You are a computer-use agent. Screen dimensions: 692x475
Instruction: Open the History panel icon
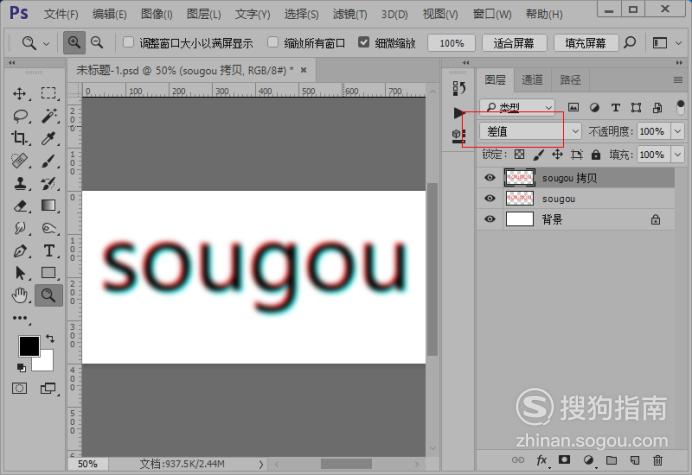(459, 88)
